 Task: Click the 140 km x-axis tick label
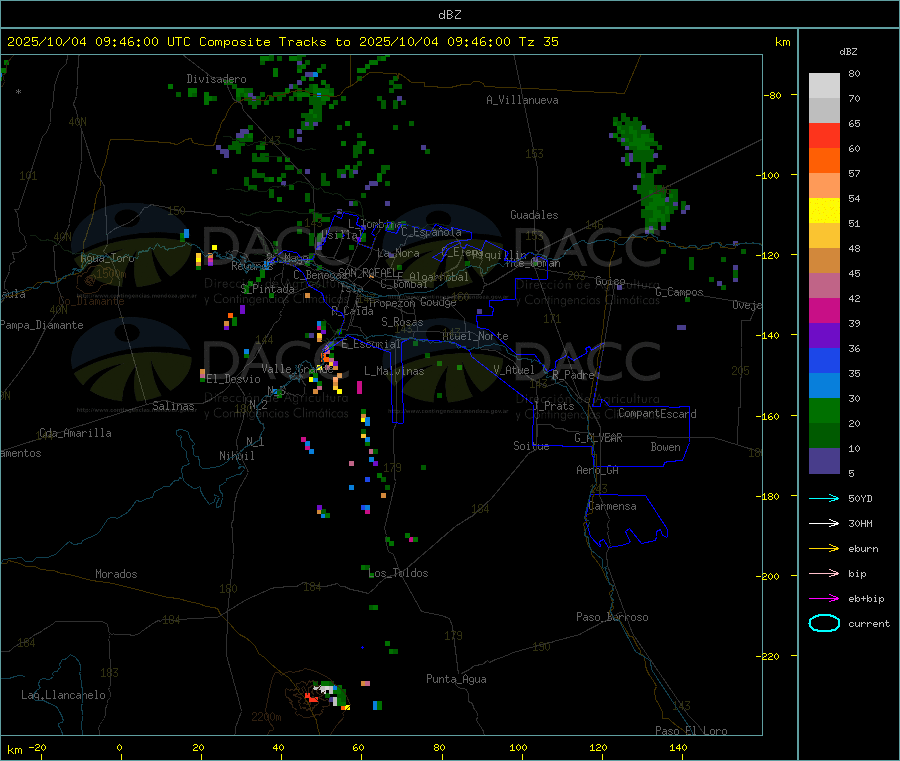tap(678, 747)
